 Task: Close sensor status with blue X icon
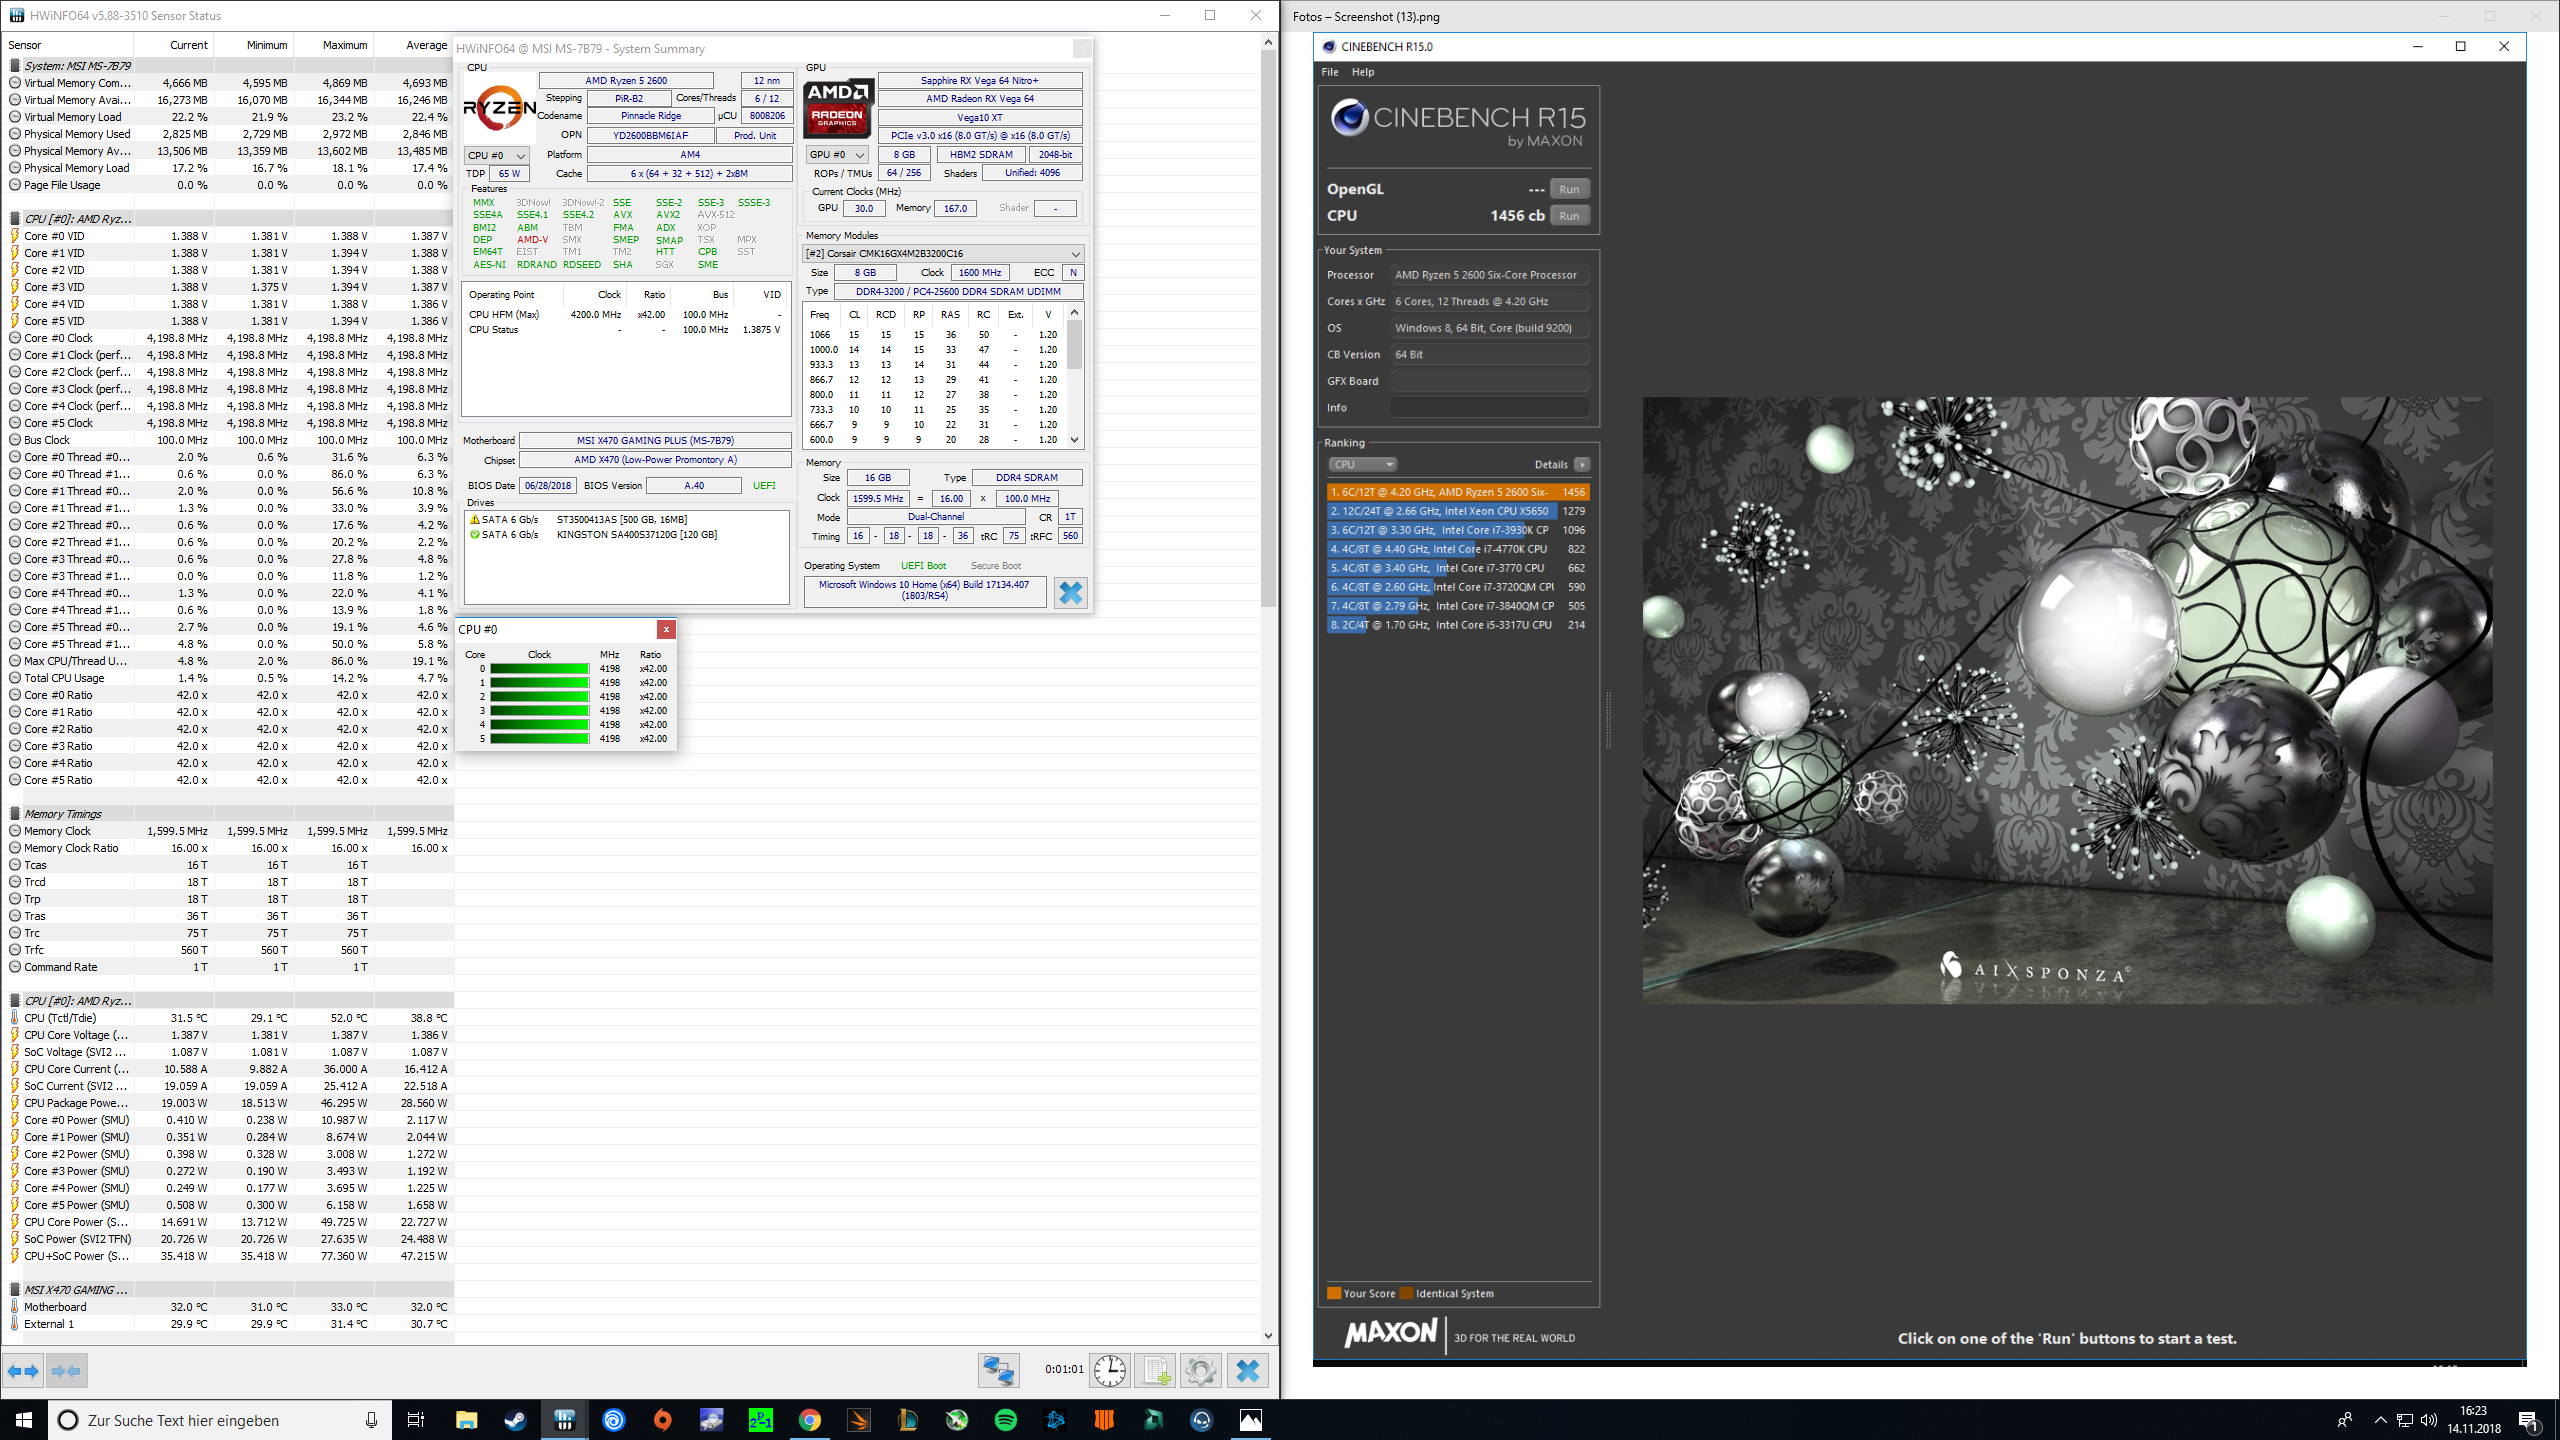click(x=1247, y=1370)
